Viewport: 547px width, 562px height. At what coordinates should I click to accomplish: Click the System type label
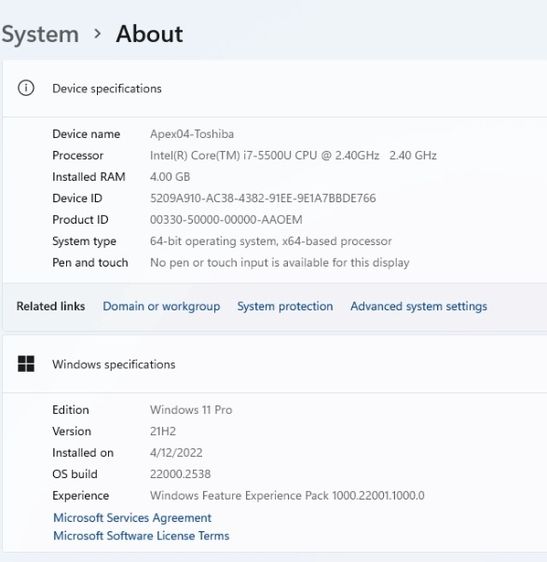(x=84, y=241)
